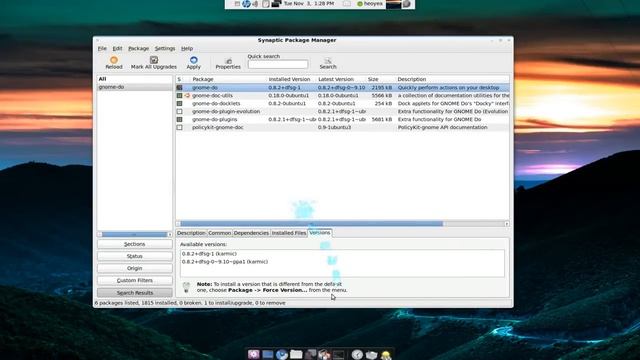The height and width of the screenshot is (360, 640).
Task: Launch the blue globe browser icon in dock
Action: tap(282, 354)
